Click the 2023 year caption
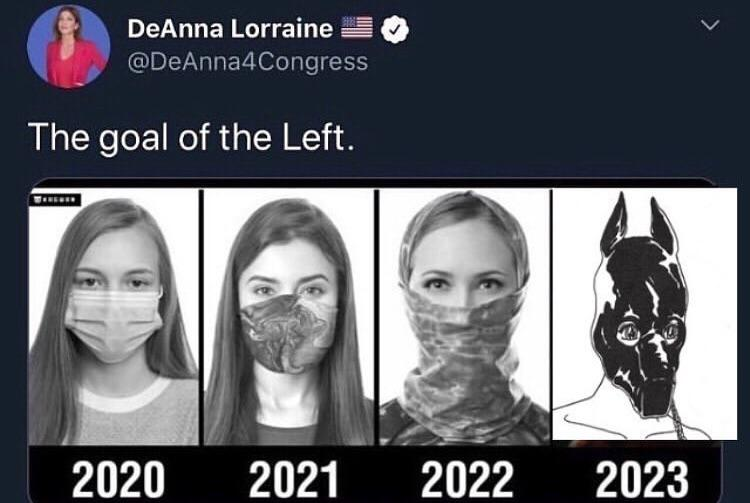This screenshot has height=503, width=750. point(642,479)
